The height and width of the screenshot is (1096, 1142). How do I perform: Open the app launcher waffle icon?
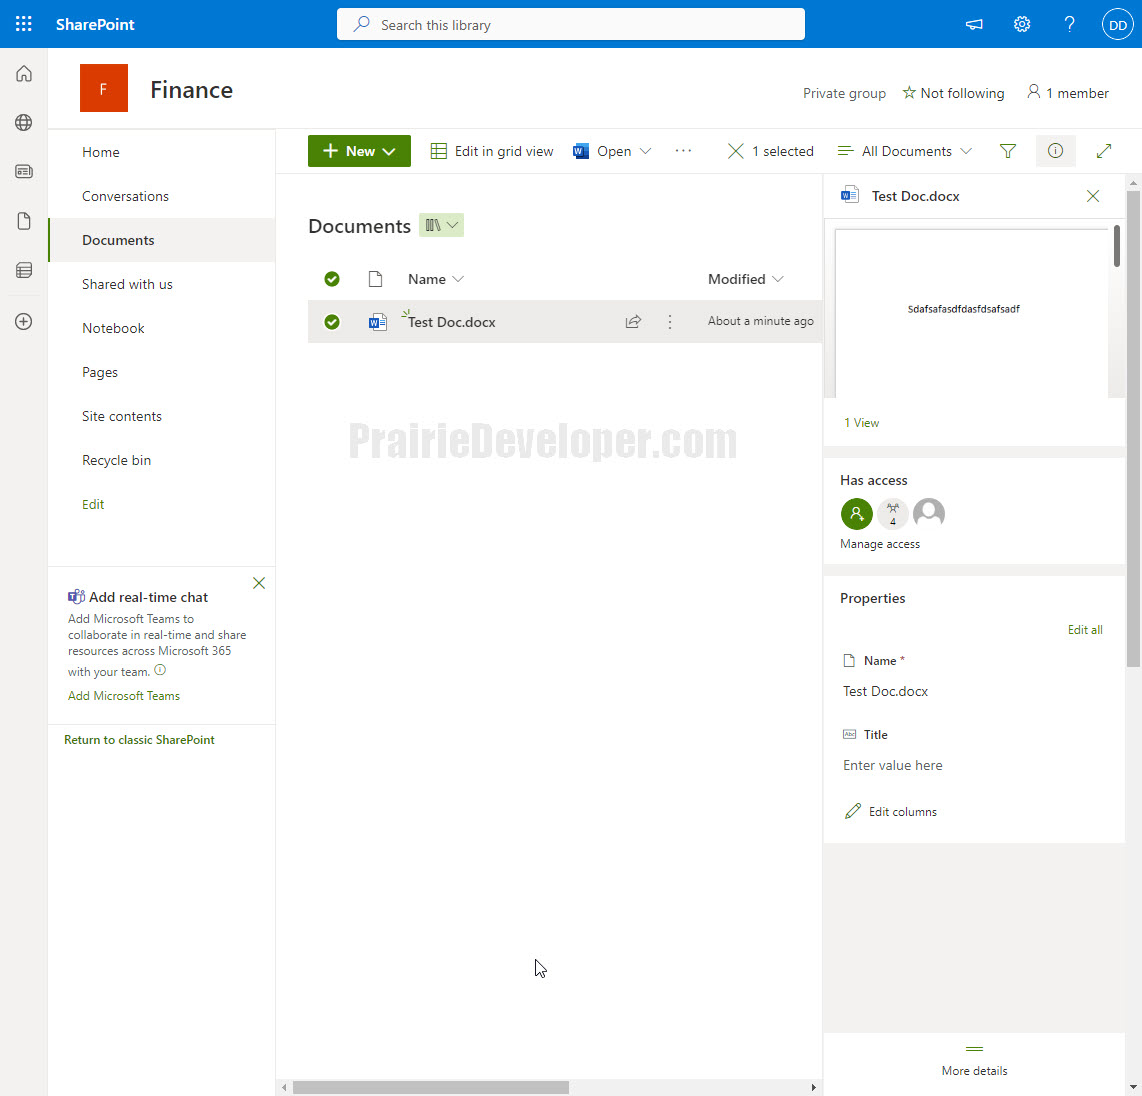23,24
